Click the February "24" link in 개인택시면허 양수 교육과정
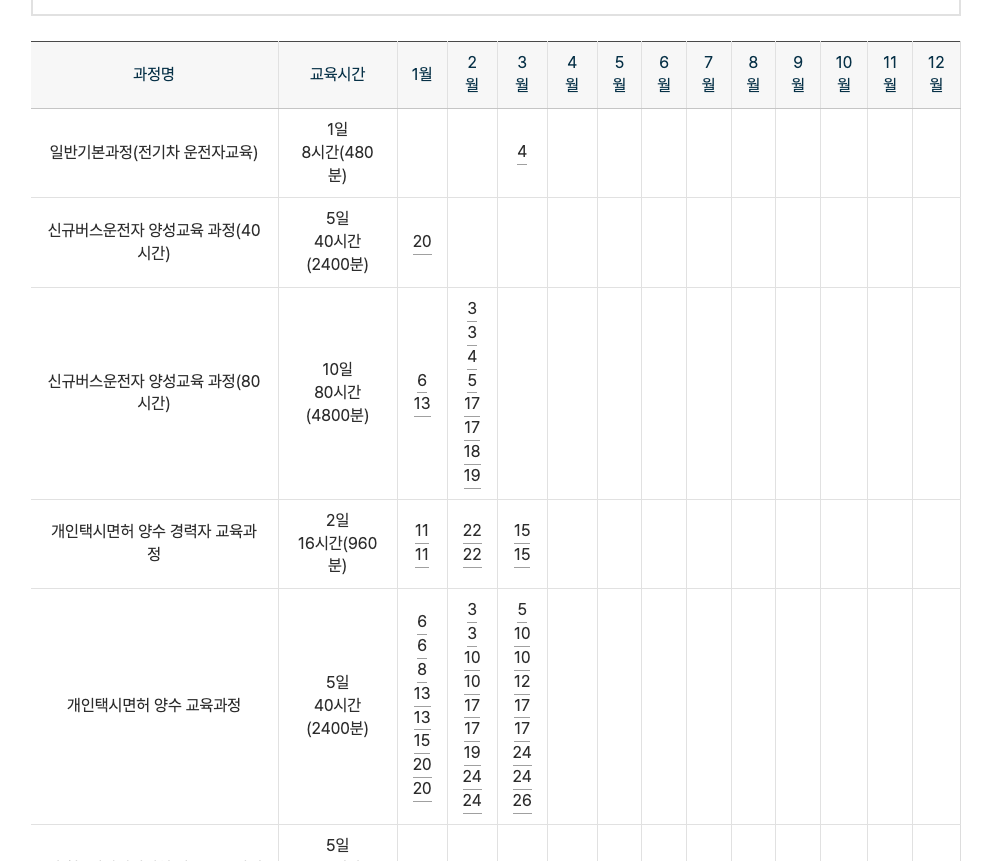 [x=472, y=777]
